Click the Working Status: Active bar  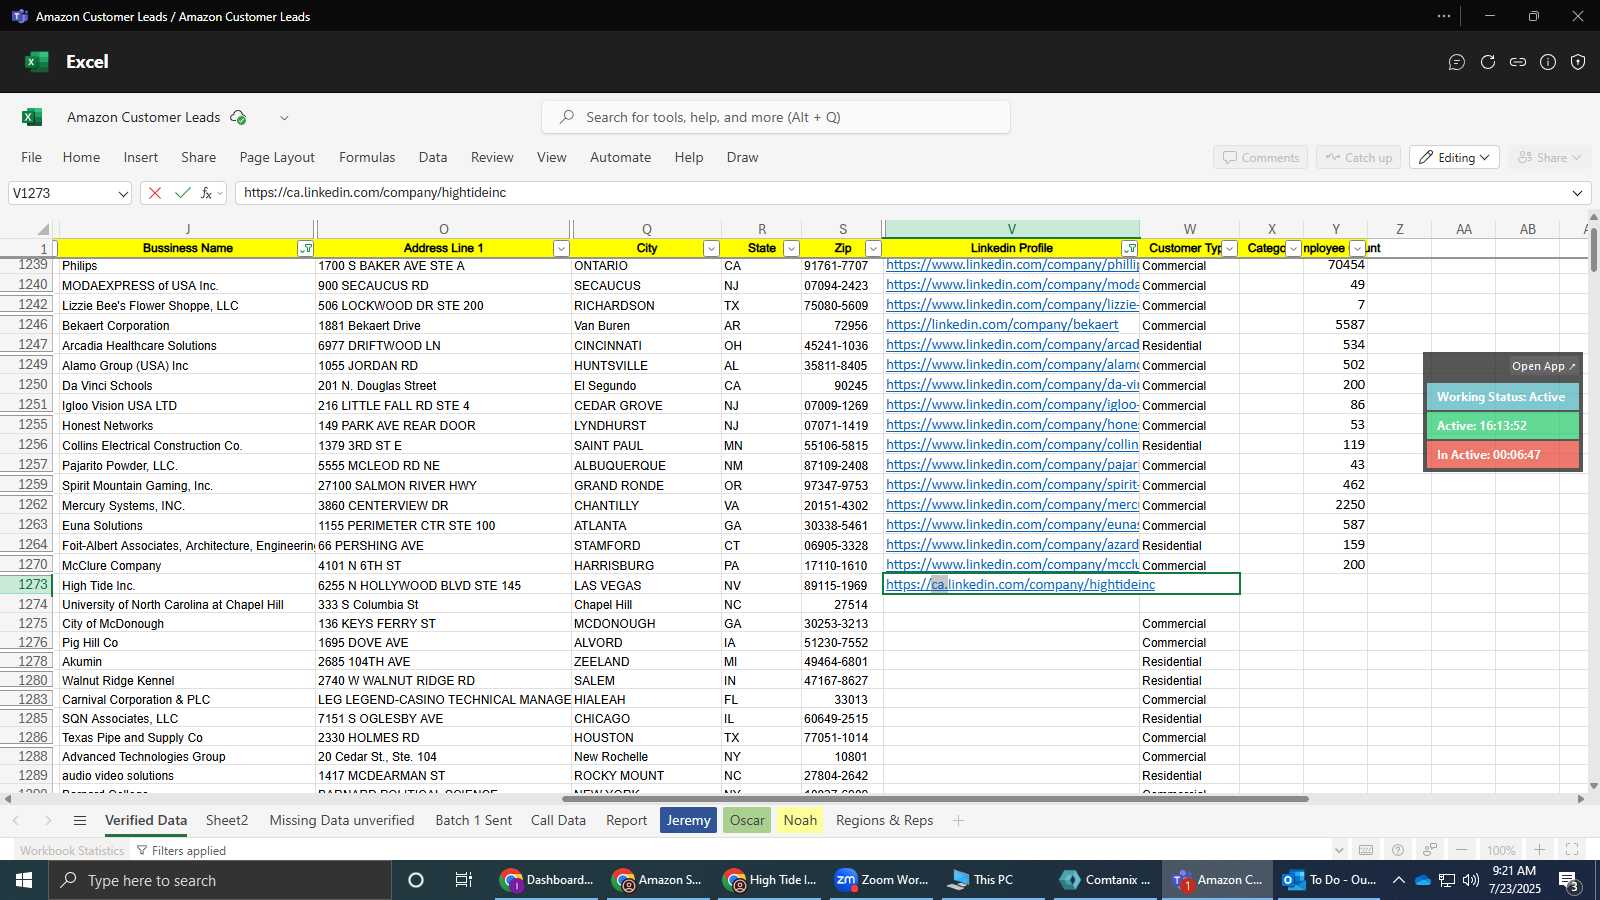coord(1502,397)
